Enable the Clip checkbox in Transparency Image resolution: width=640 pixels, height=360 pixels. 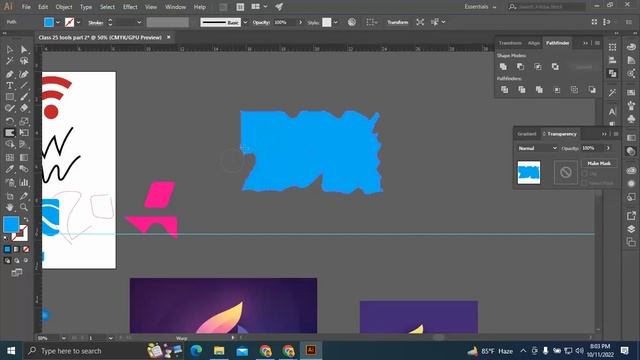[585, 174]
